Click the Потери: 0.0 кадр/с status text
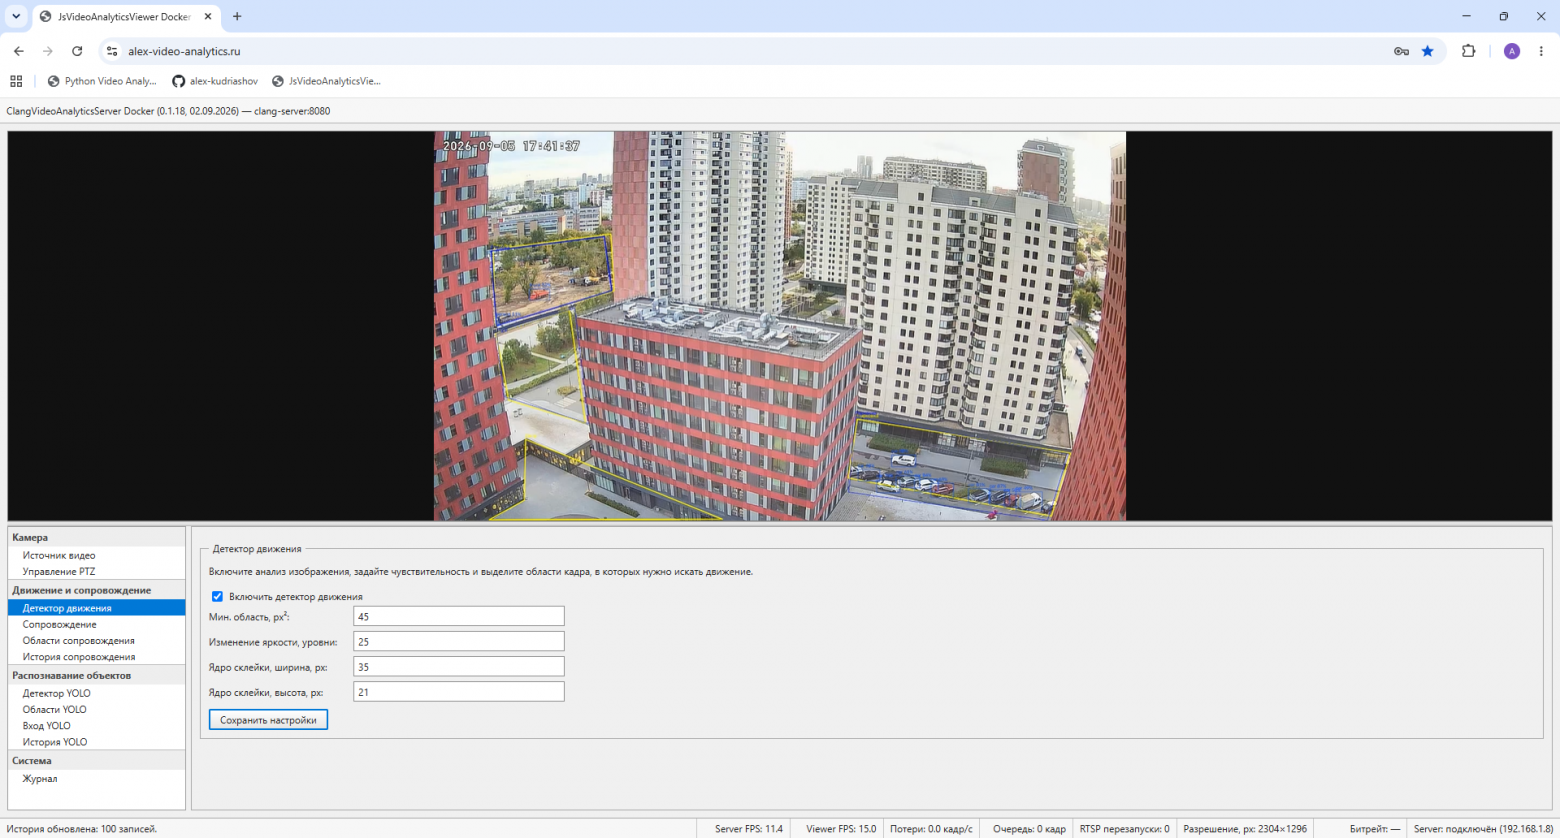This screenshot has height=838, width=1560. coord(931,829)
